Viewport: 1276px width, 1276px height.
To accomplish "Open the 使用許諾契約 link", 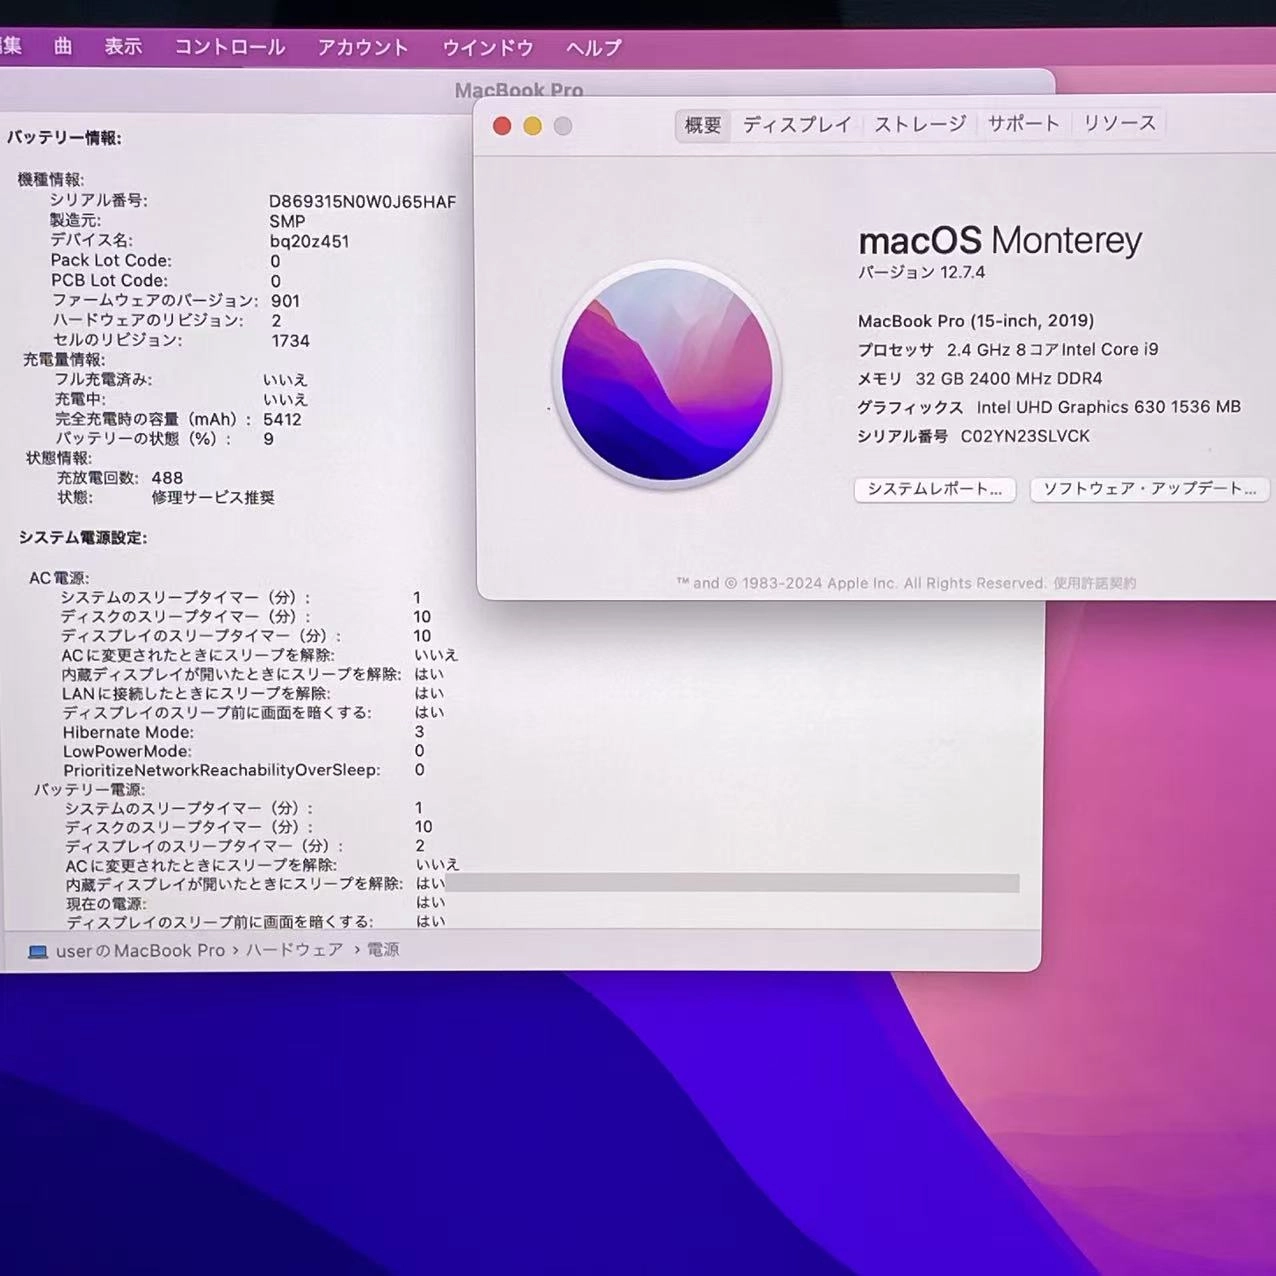I will pyautogui.click(x=1093, y=582).
